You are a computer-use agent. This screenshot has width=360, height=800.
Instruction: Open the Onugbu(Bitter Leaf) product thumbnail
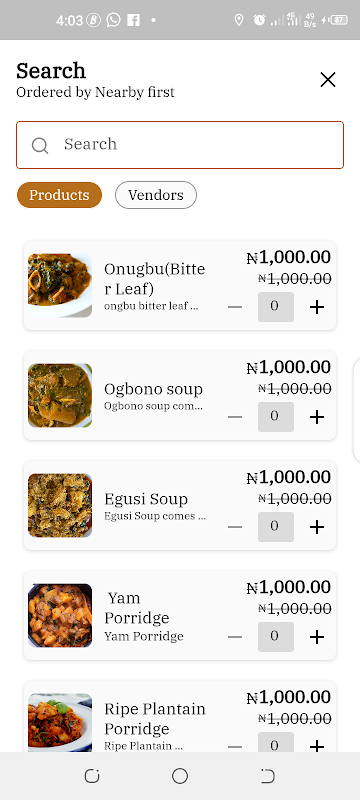(60, 286)
